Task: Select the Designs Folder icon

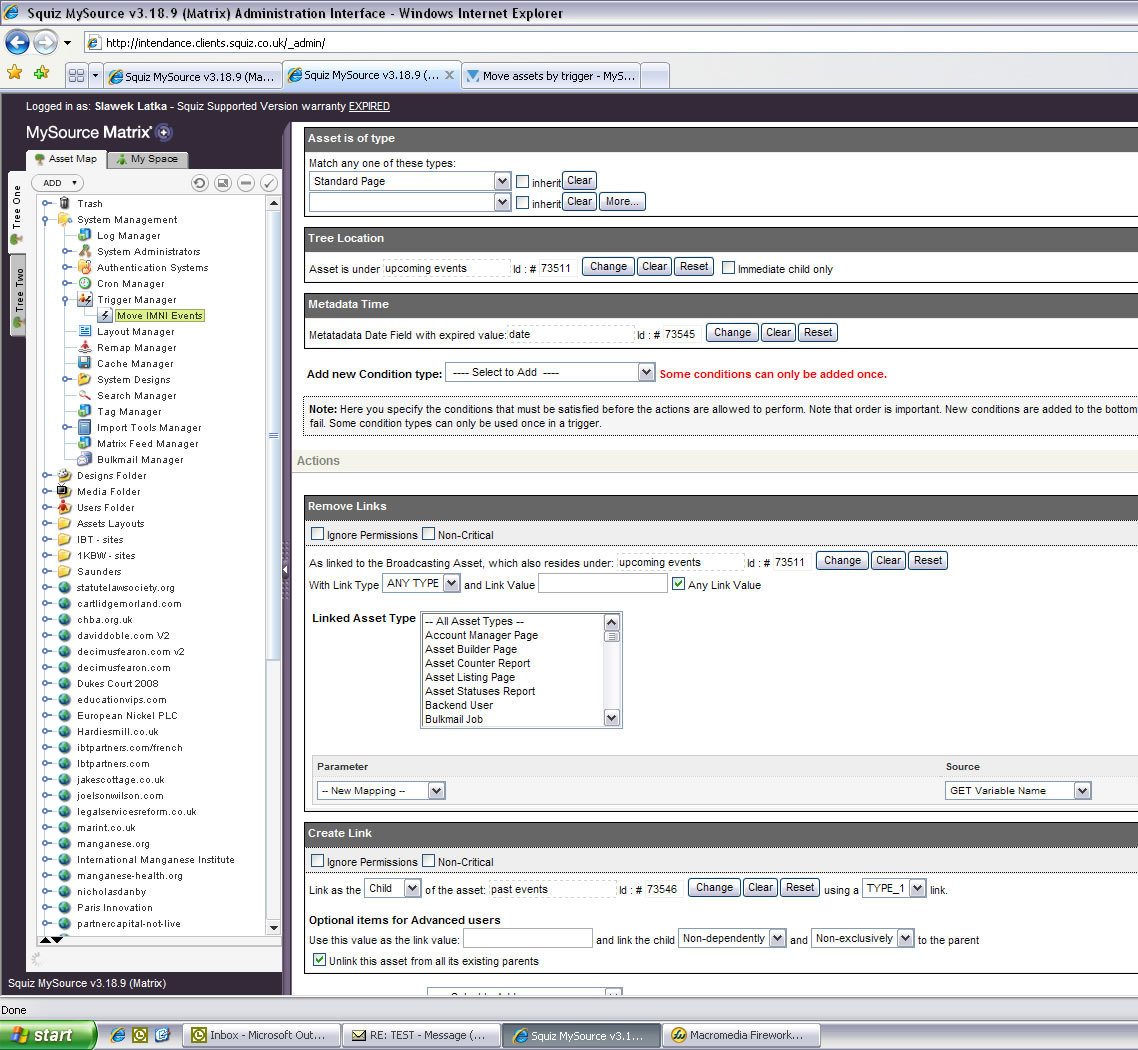Action: point(65,475)
